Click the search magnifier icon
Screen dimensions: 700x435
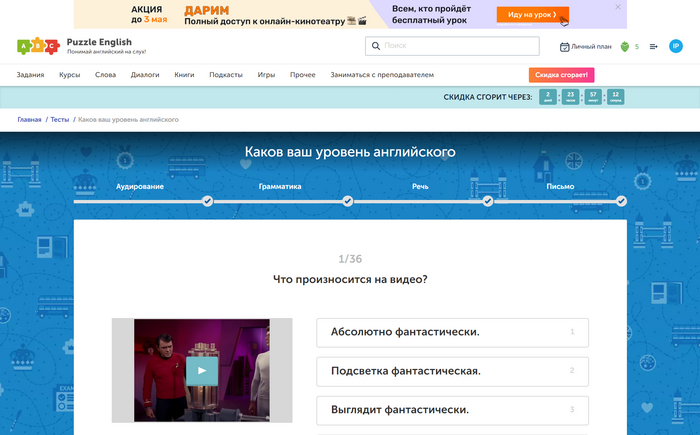point(374,46)
